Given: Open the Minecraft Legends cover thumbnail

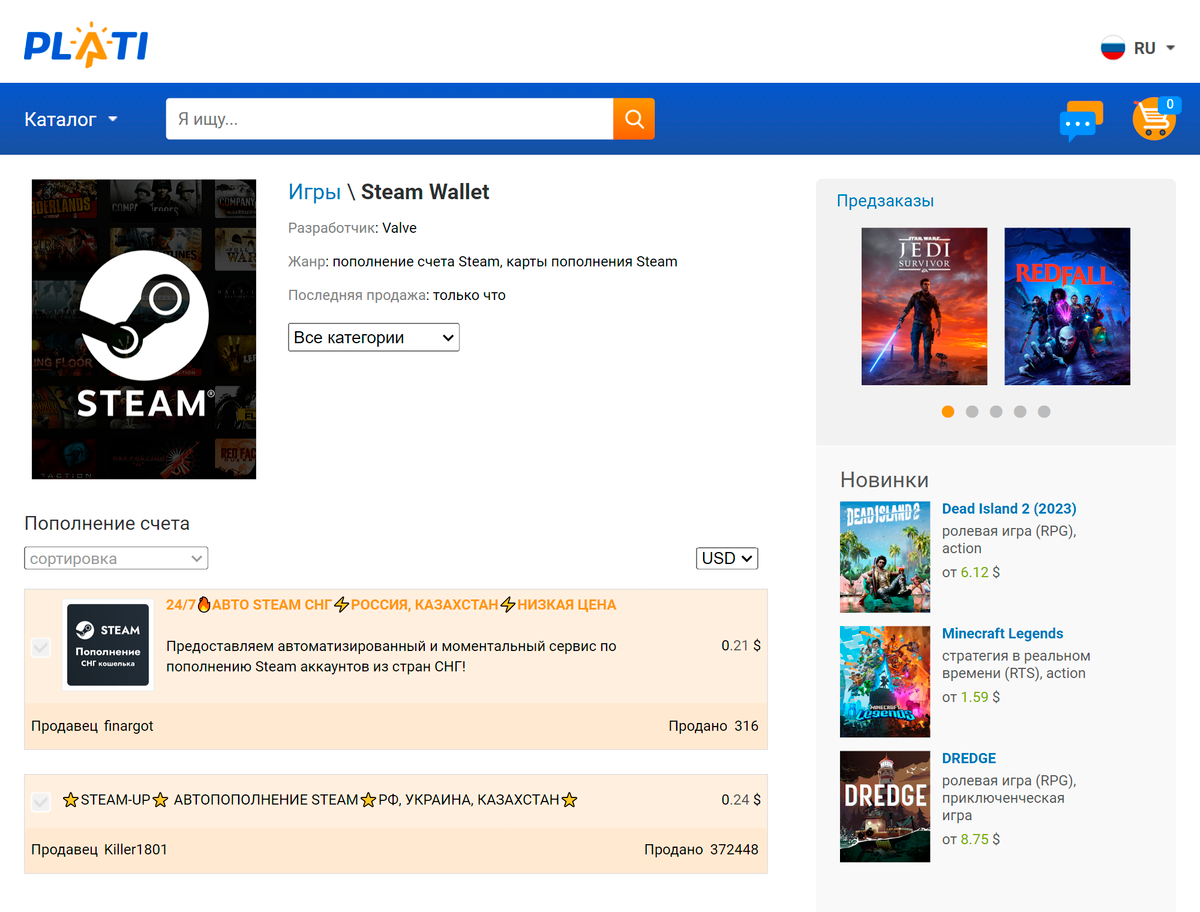Looking at the screenshot, I should coord(885,682).
